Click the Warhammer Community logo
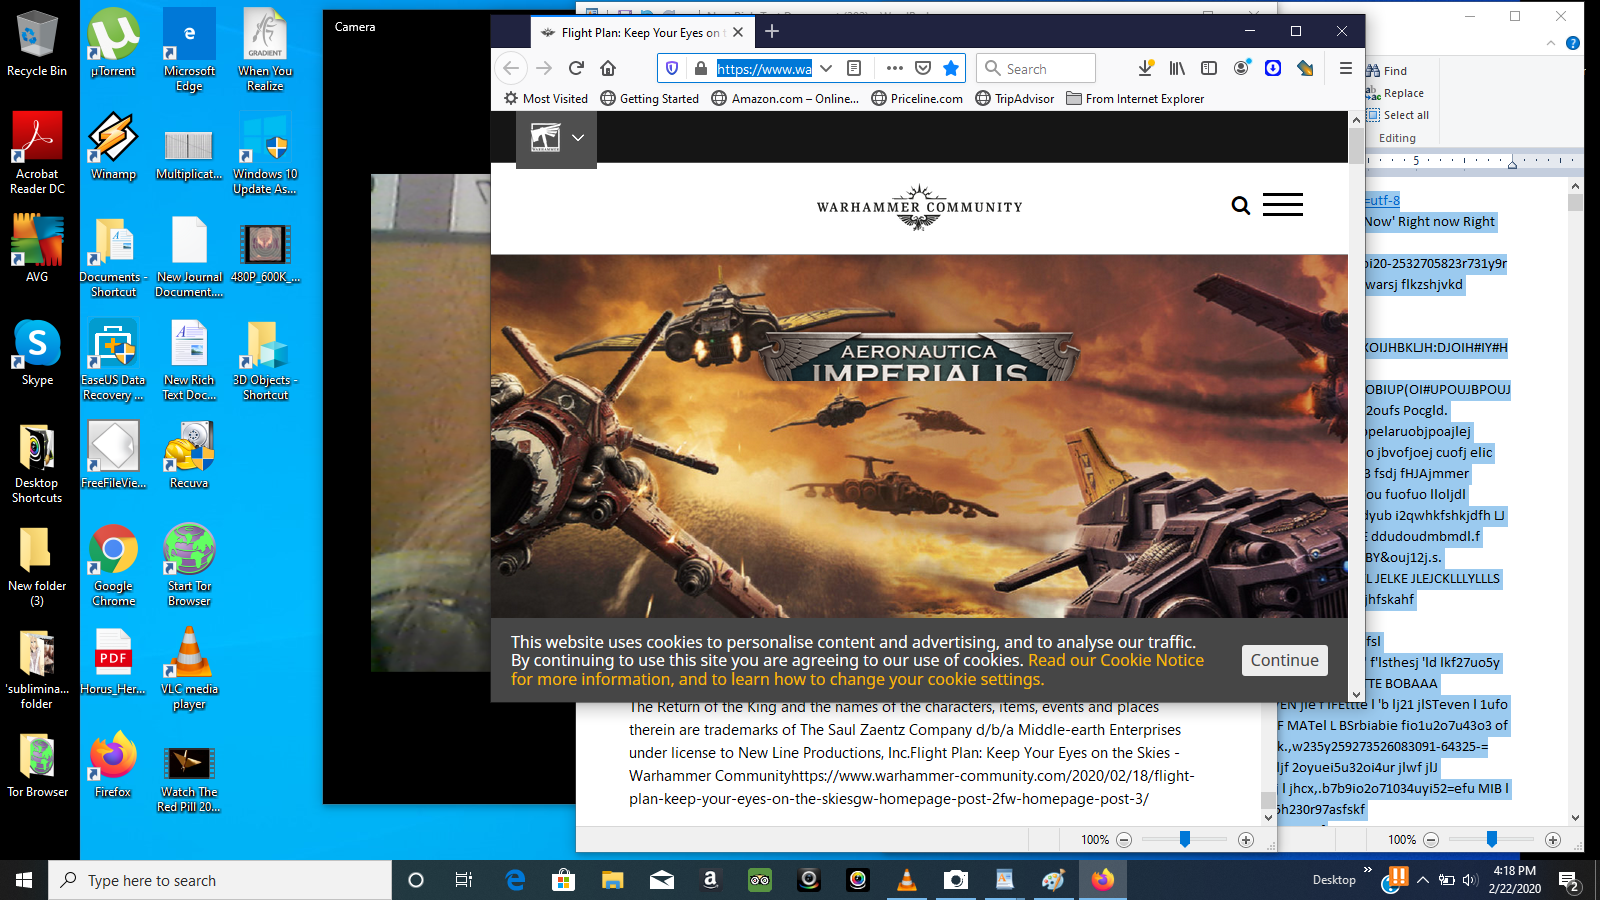Viewport: 1600px width, 900px height. pyautogui.click(x=919, y=207)
